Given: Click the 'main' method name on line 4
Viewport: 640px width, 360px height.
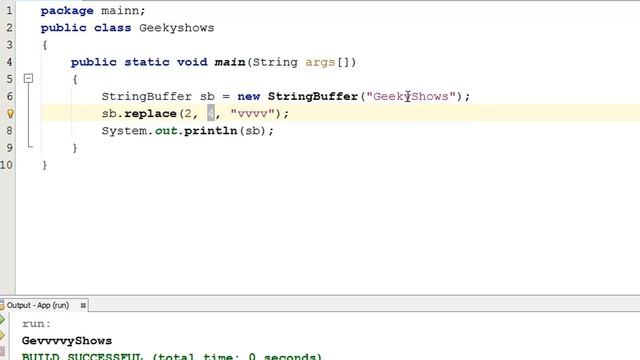Looking at the screenshot, I should point(230,62).
